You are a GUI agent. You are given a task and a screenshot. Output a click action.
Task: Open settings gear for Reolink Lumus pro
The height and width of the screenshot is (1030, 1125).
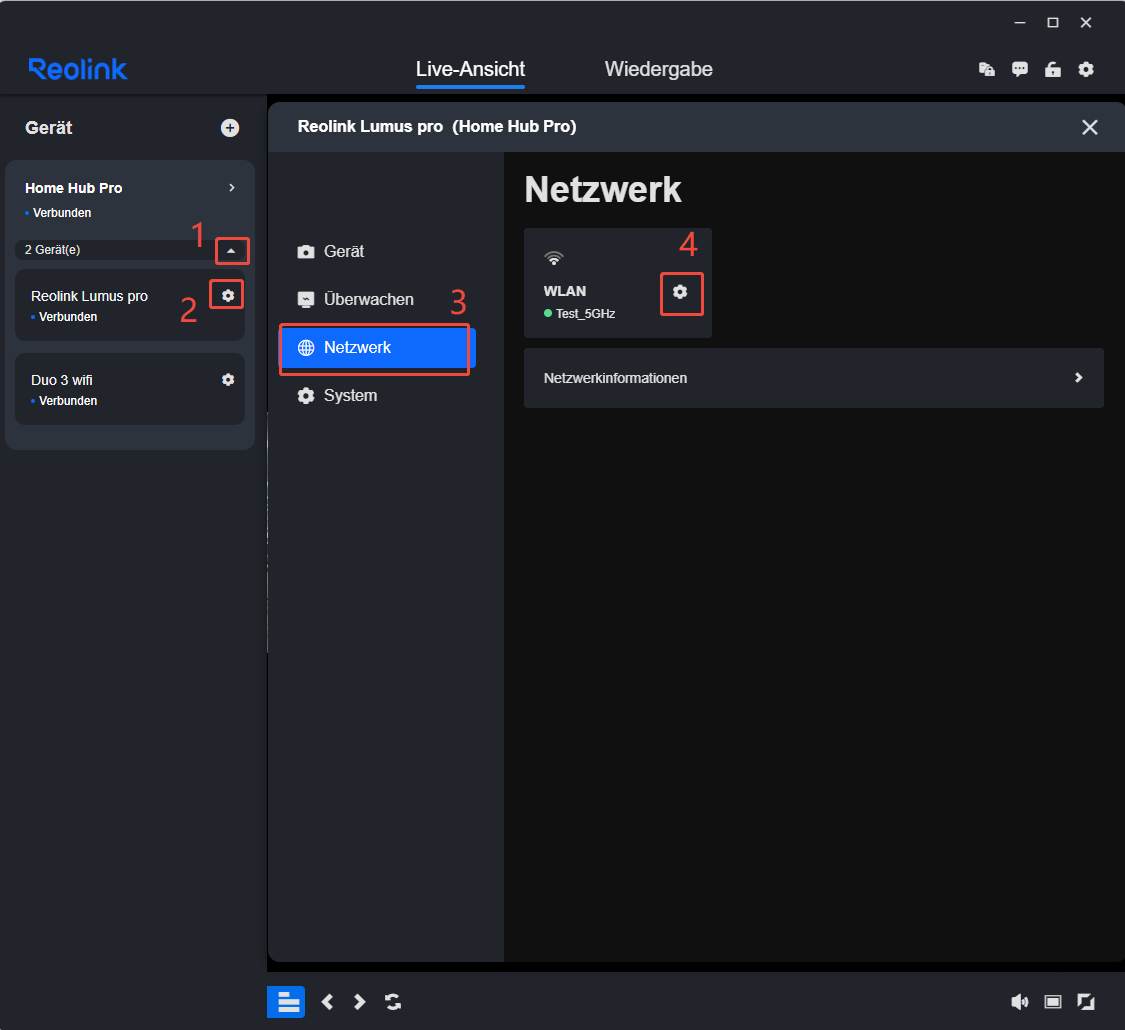tap(228, 296)
